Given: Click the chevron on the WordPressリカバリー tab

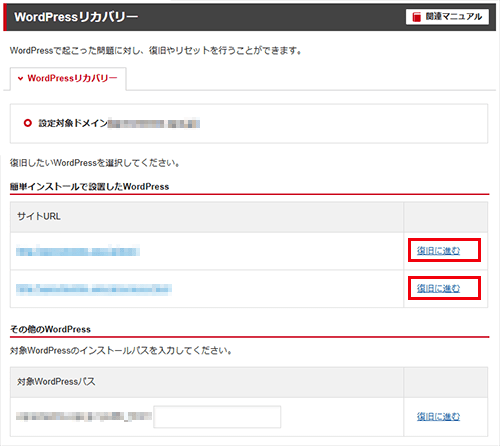Looking at the screenshot, I should point(20,79).
